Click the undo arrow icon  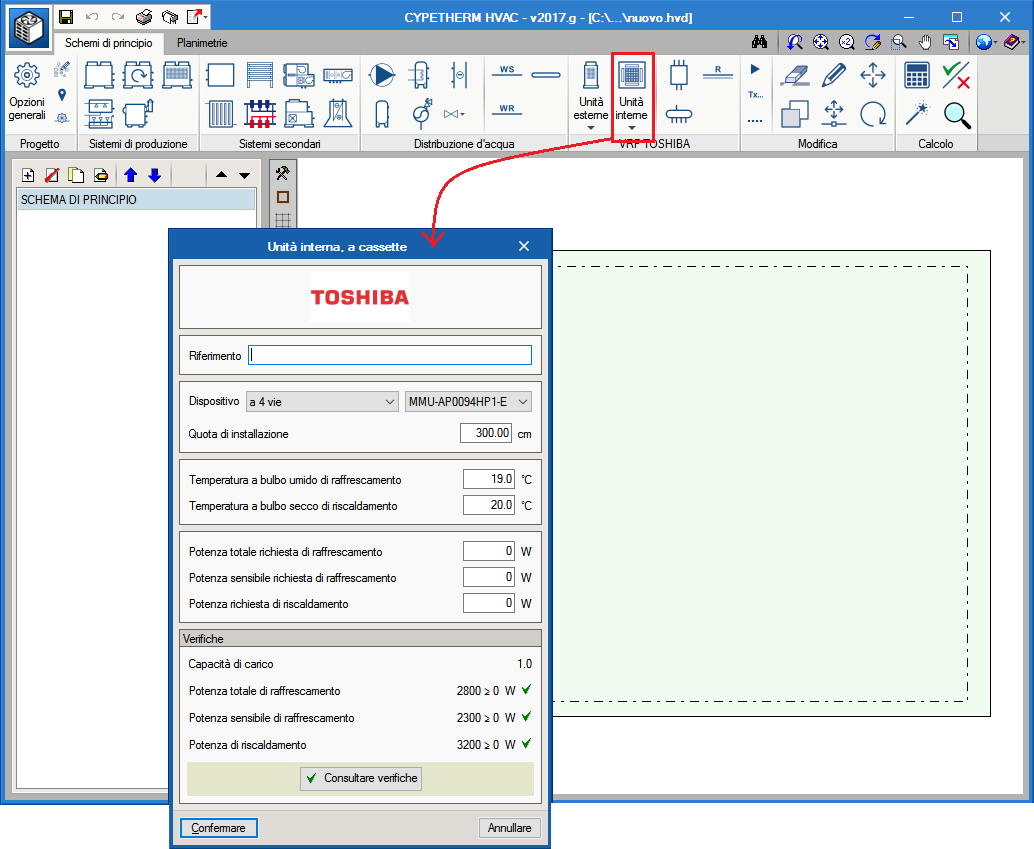click(92, 16)
